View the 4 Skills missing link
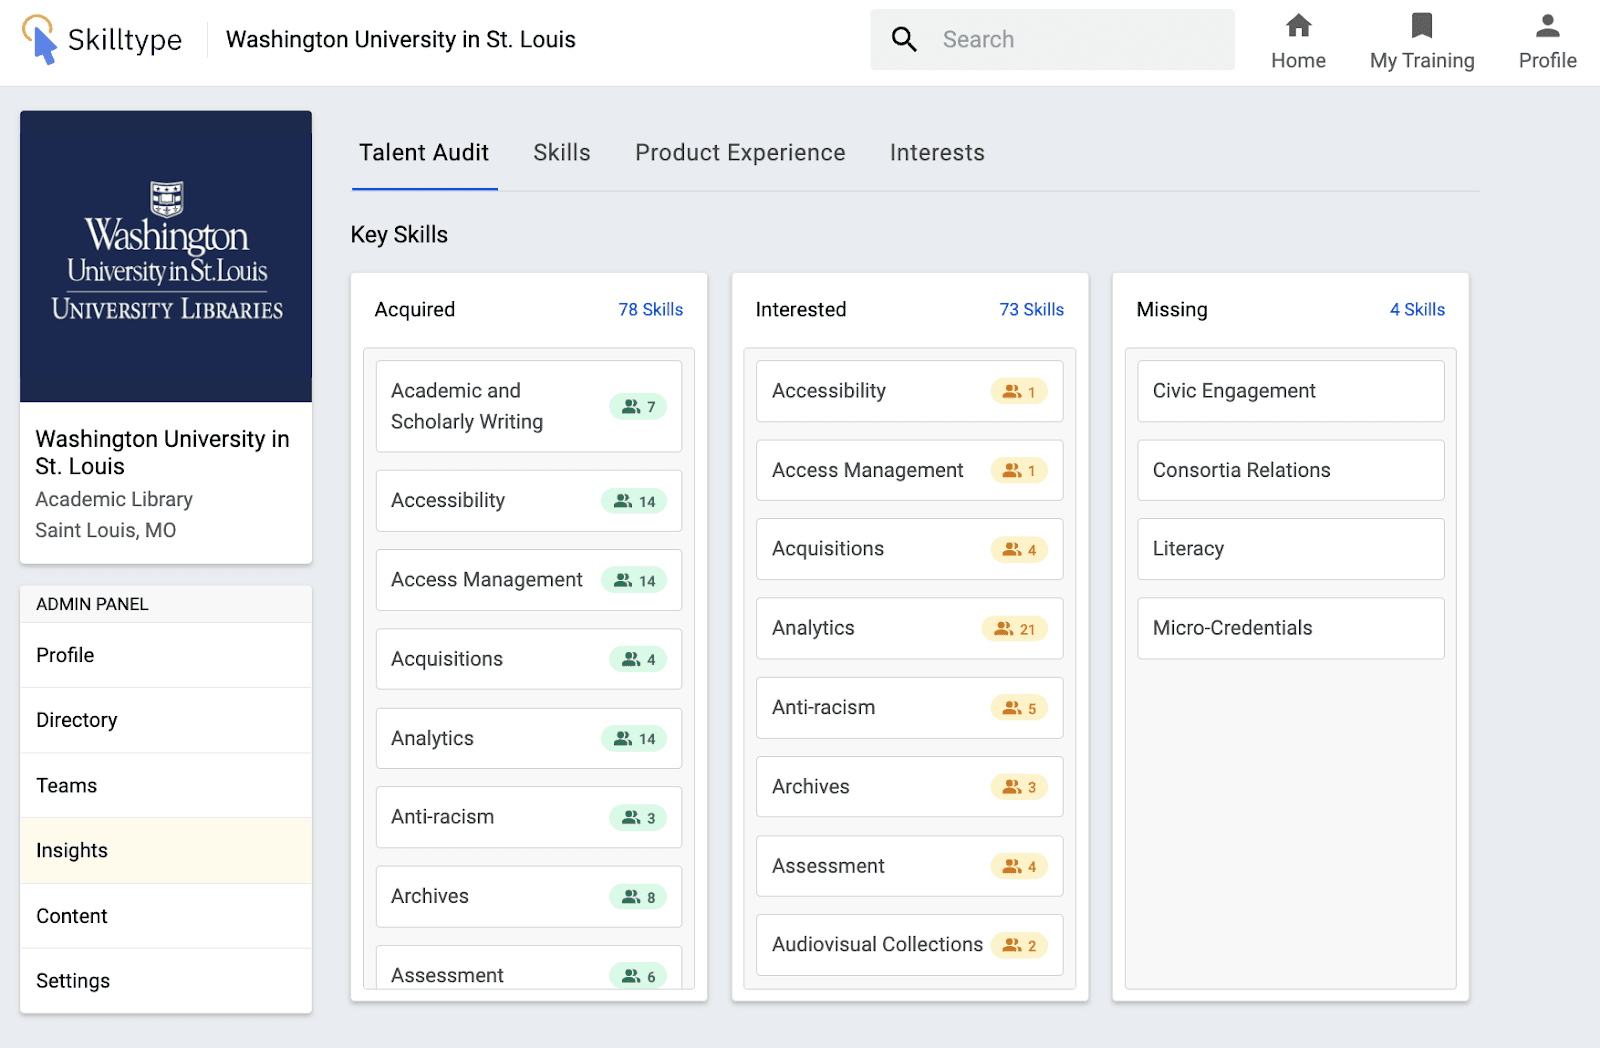 click(1417, 310)
